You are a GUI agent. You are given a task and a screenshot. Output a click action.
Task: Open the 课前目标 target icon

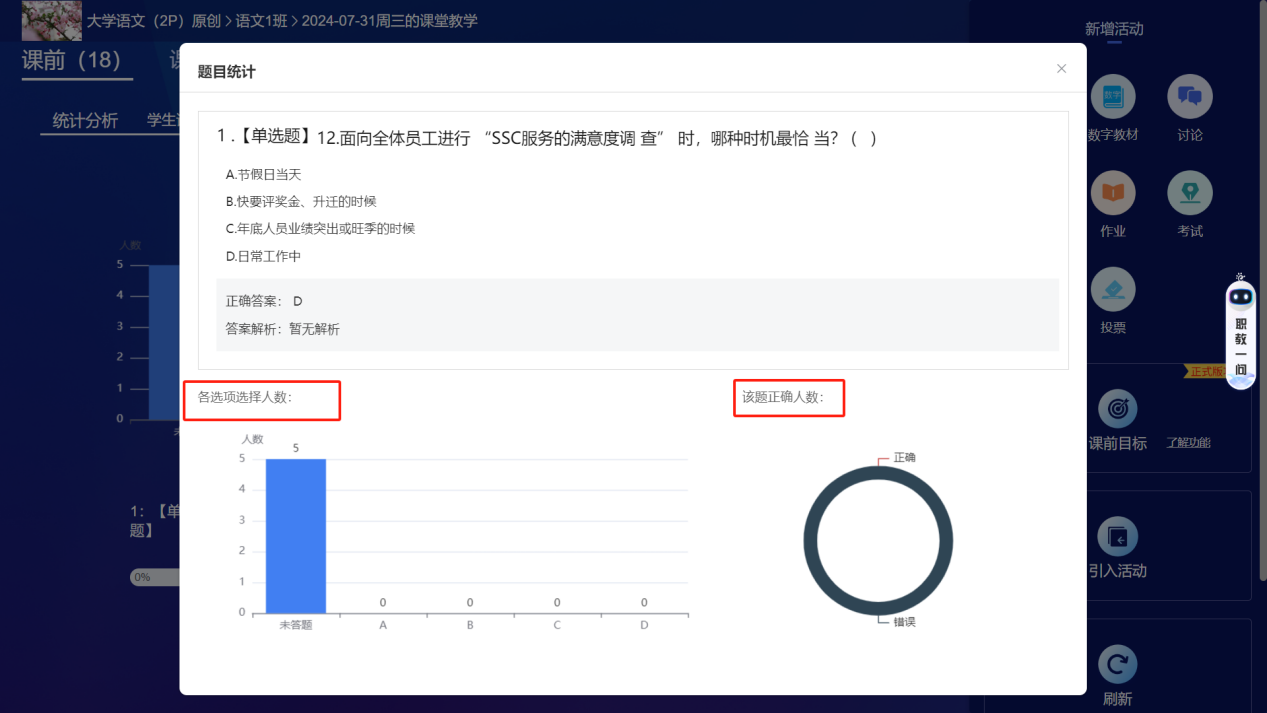pyautogui.click(x=1117, y=409)
